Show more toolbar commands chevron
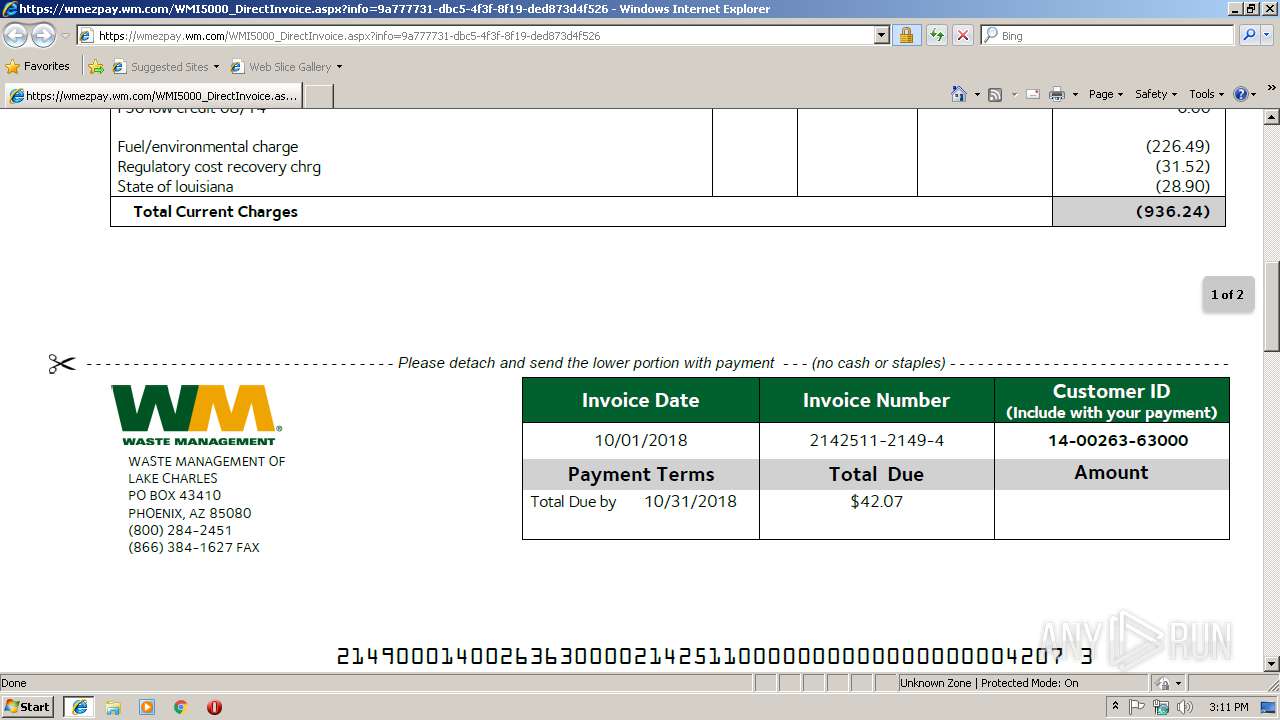The height and width of the screenshot is (720, 1280). click(x=1271, y=89)
